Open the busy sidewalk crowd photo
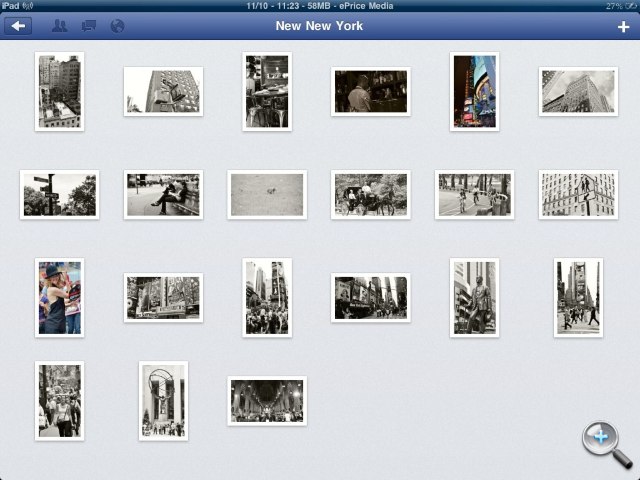 coord(60,401)
